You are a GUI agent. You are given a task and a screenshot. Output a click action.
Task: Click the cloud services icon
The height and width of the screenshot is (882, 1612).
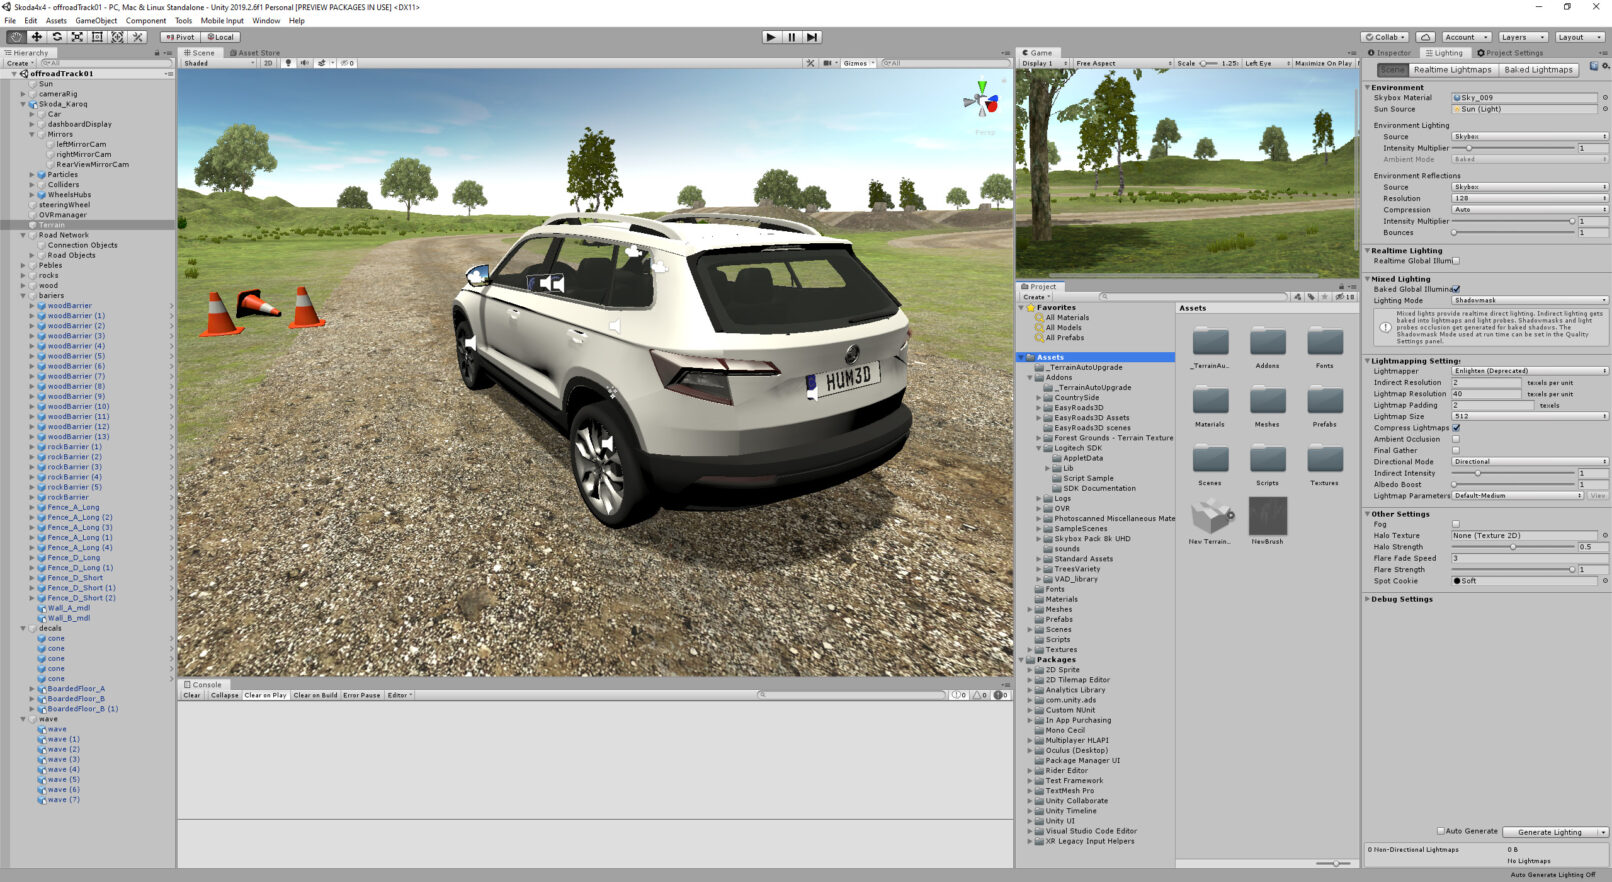[1425, 37]
